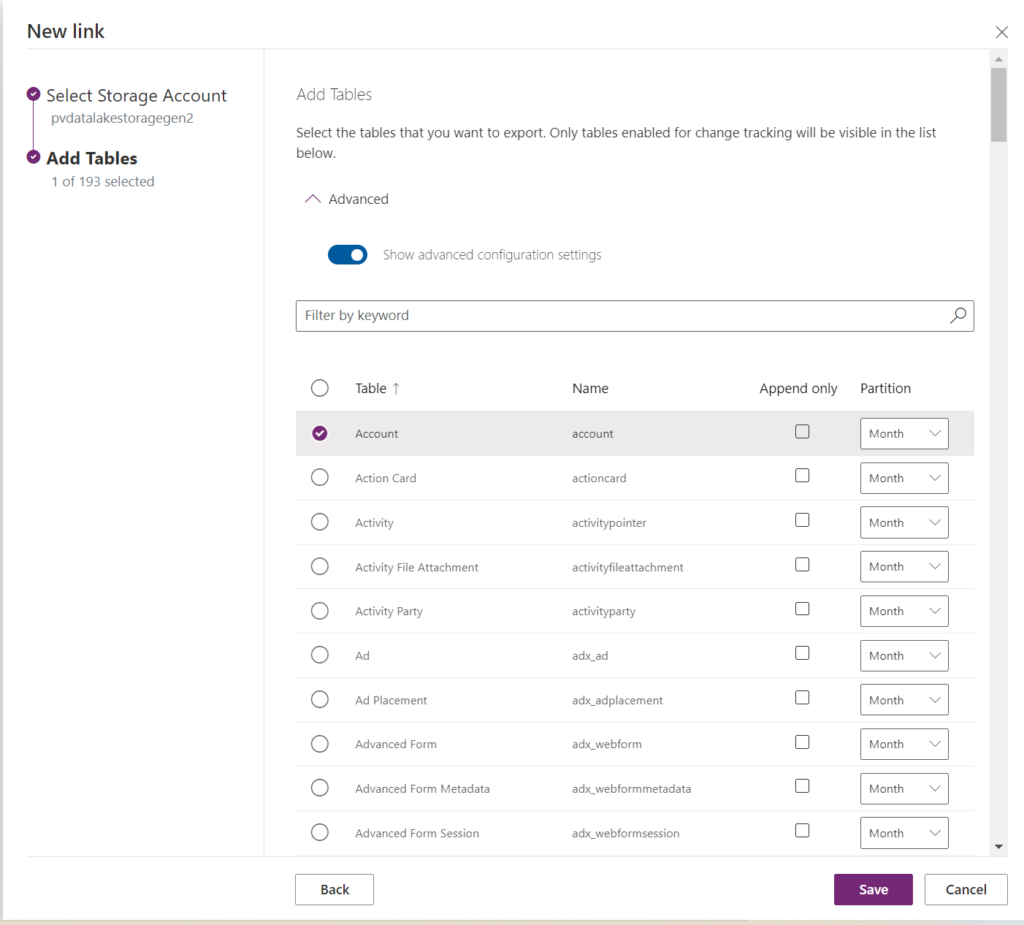Select the Action Card table
Image resolution: width=1024 pixels, height=925 pixels.
[x=319, y=478]
